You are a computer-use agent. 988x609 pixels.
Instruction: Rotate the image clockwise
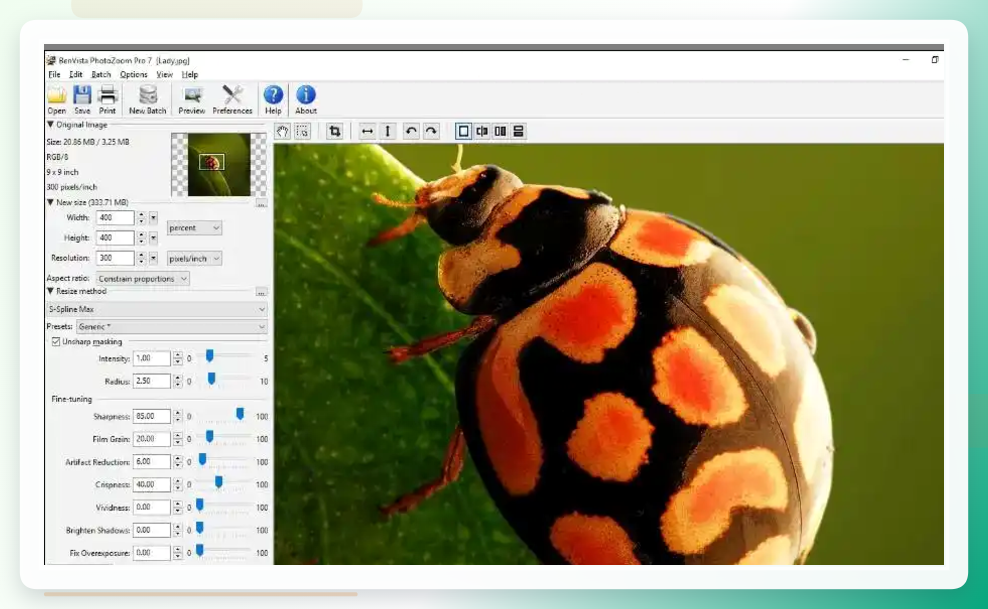point(431,131)
